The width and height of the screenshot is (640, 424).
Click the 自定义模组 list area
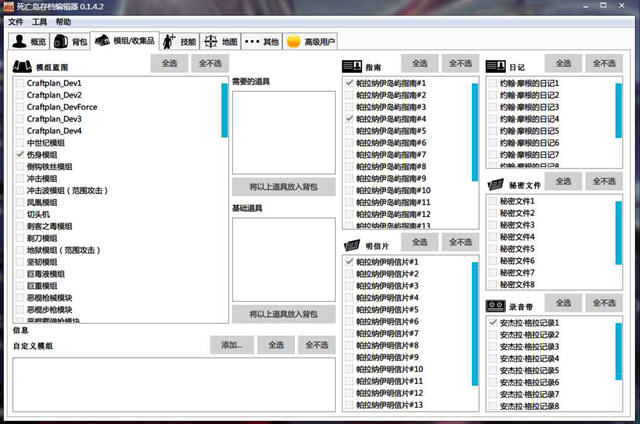point(174,384)
